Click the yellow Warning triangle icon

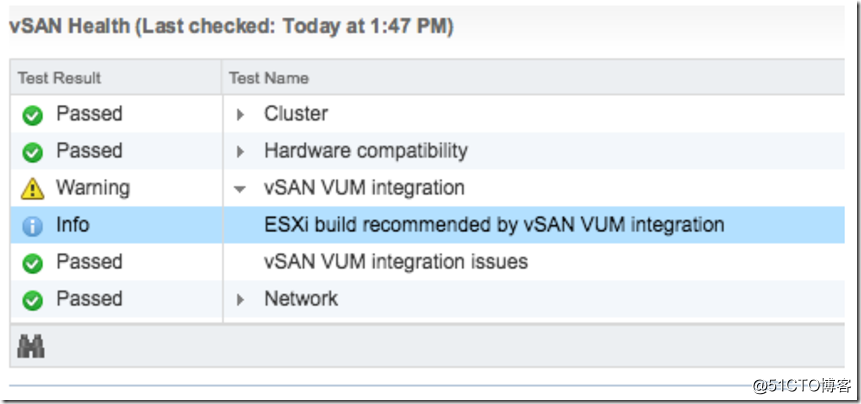point(32,189)
